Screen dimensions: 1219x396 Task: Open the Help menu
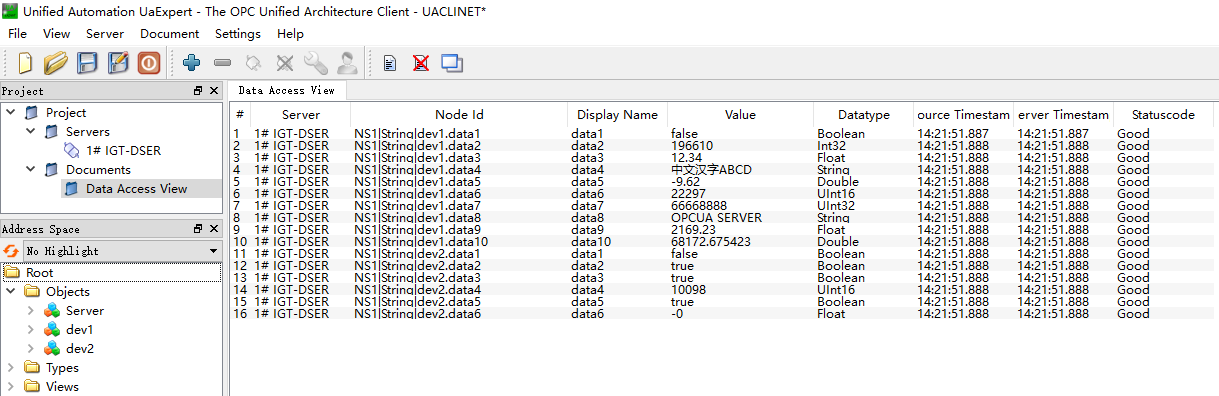click(290, 34)
